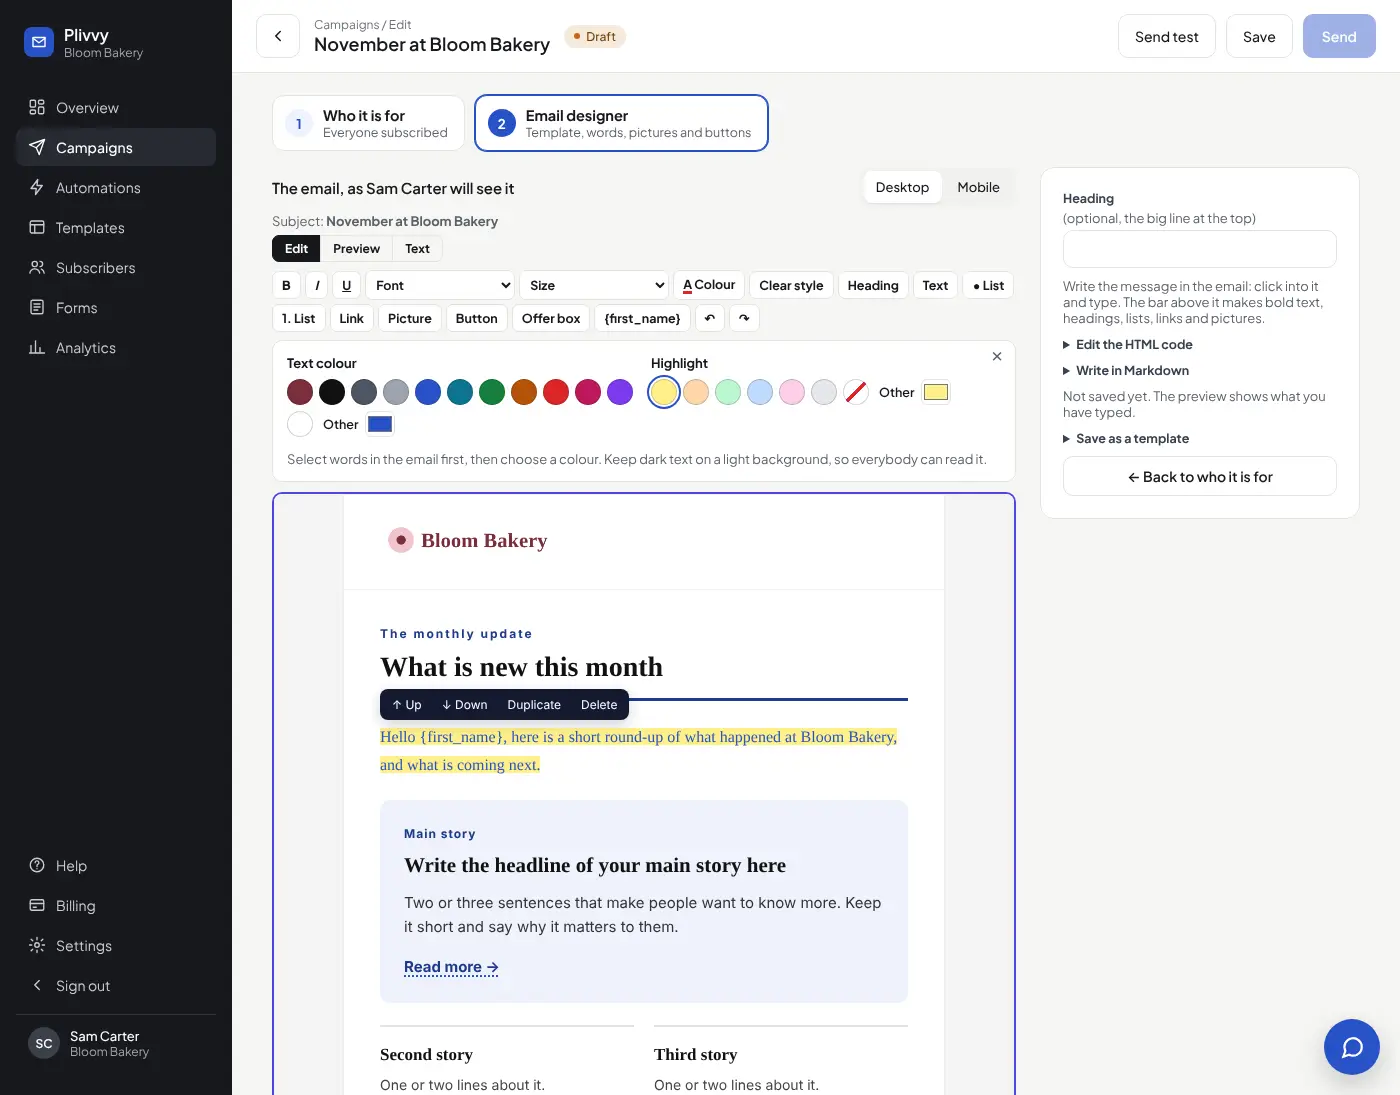Open the chat support bubble

pyautogui.click(x=1352, y=1047)
